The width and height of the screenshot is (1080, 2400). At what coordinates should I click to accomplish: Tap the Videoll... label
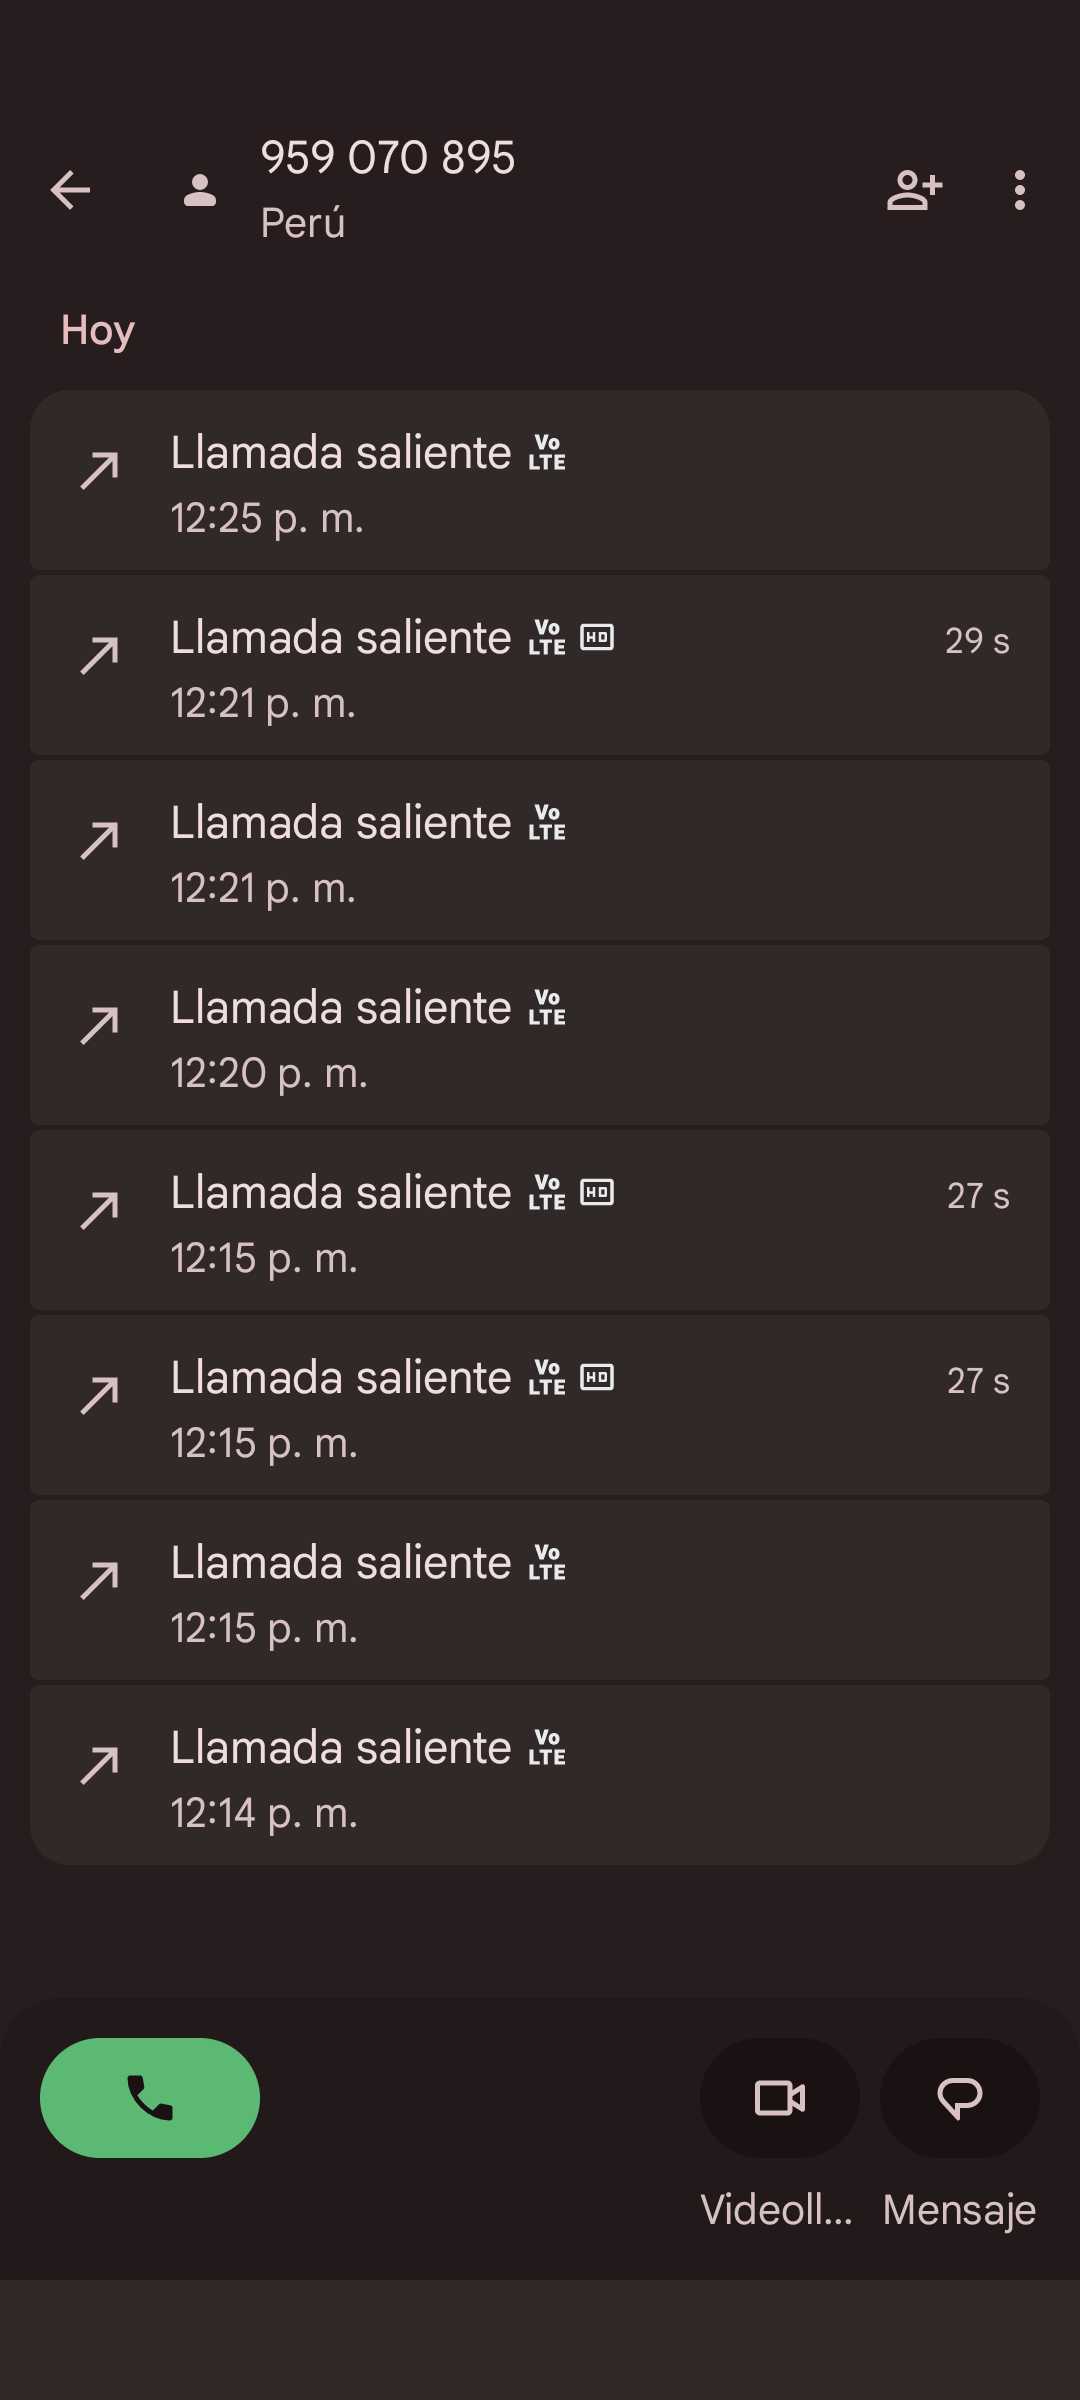pos(776,2210)
